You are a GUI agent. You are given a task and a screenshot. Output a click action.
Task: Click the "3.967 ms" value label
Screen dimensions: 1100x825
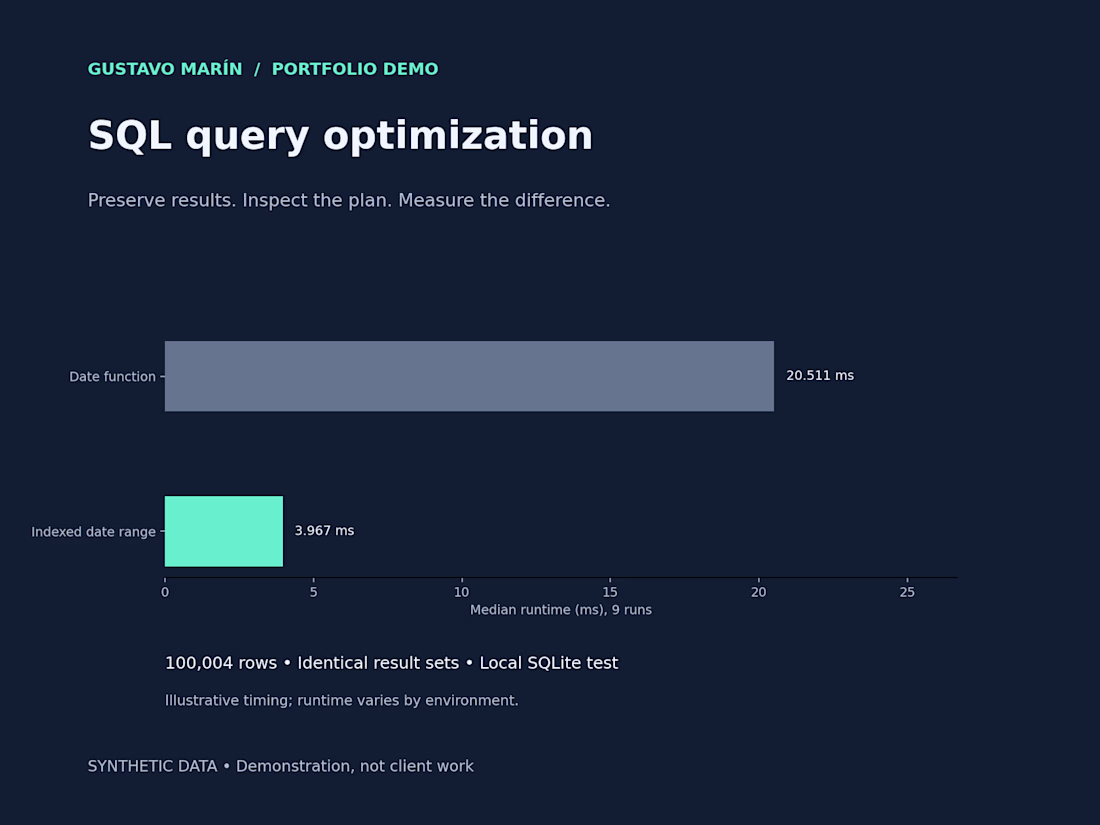324,530
